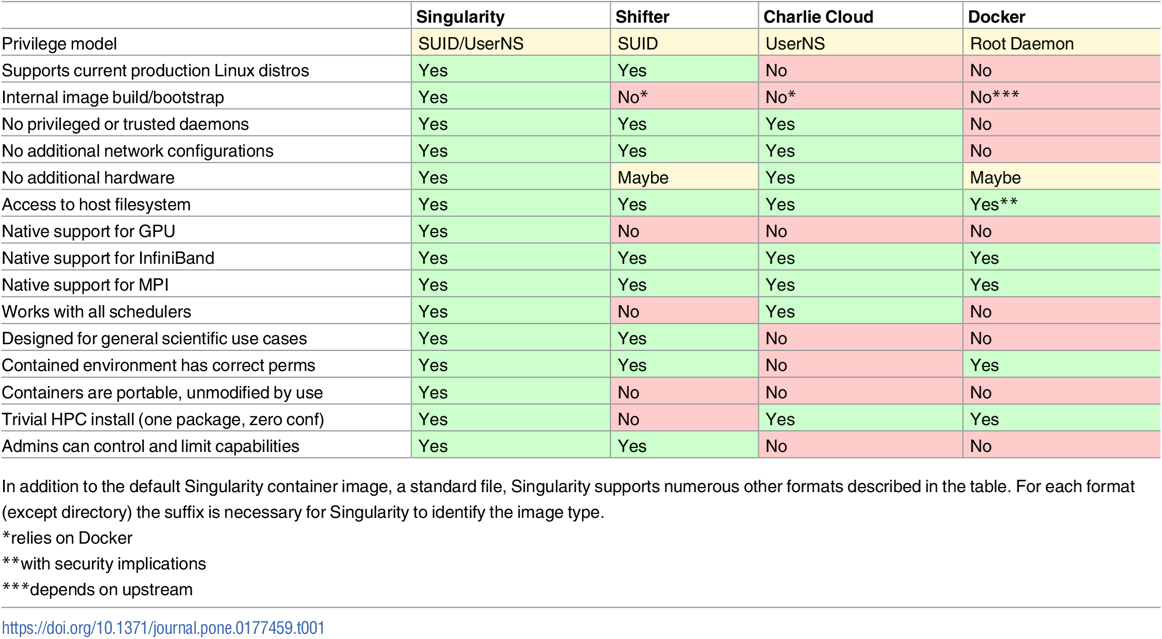Open the journal.pone DOI link
The image size is (1162, 639).
coord(163,628)
